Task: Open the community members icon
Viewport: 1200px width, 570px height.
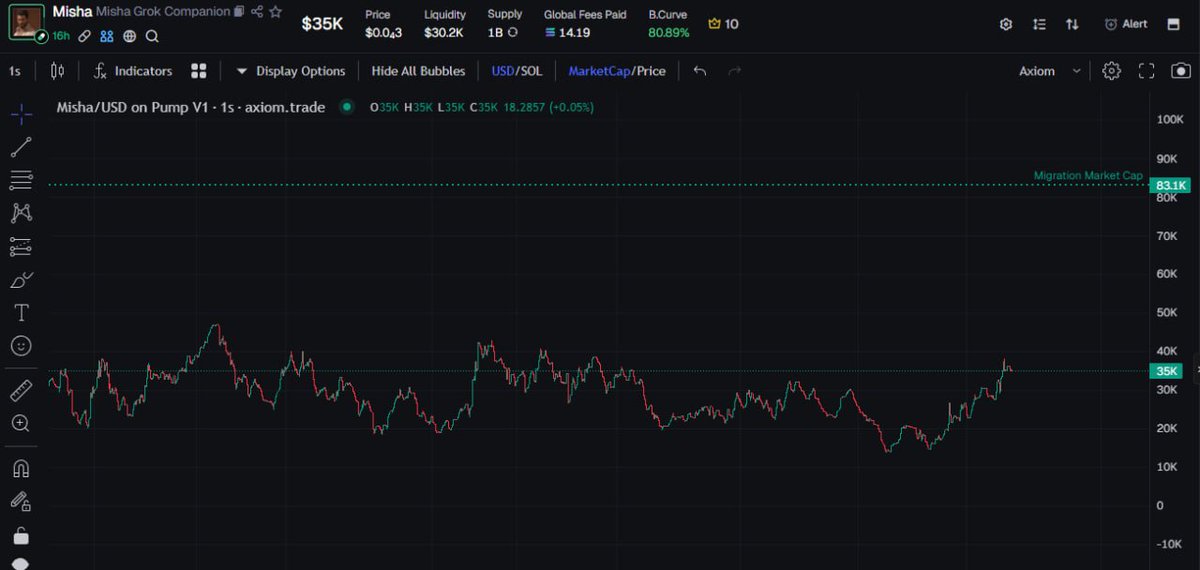Action: point(107,36)
